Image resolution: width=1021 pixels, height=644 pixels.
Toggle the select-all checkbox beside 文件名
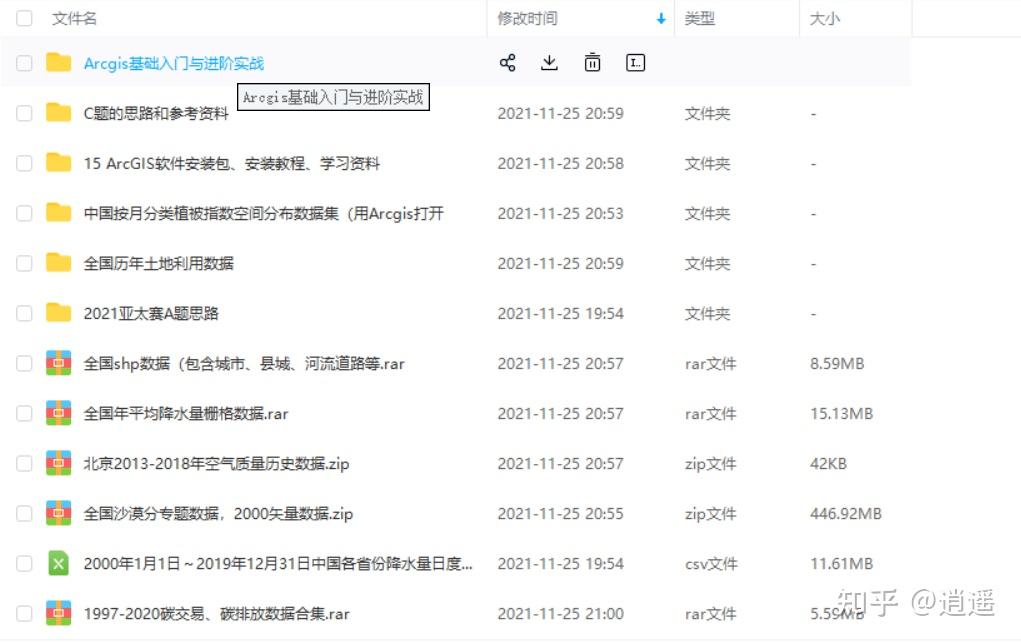(24, 18)
